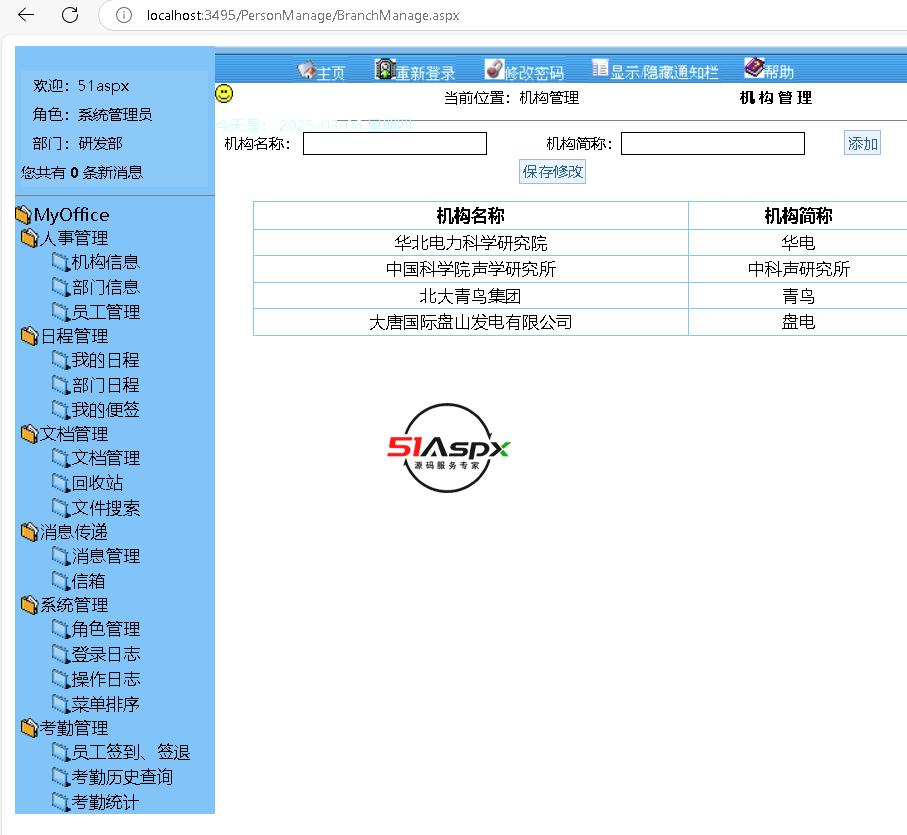Select 员工签到、签退 in the sidebar
Viewport: 907px width, 835px height.
tap(130, 753)
